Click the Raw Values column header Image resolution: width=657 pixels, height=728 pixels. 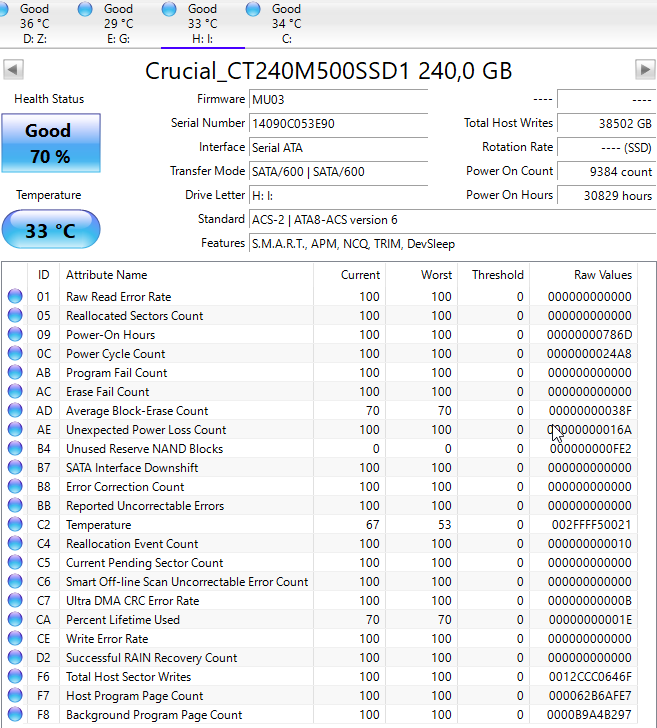click(584, 275)
